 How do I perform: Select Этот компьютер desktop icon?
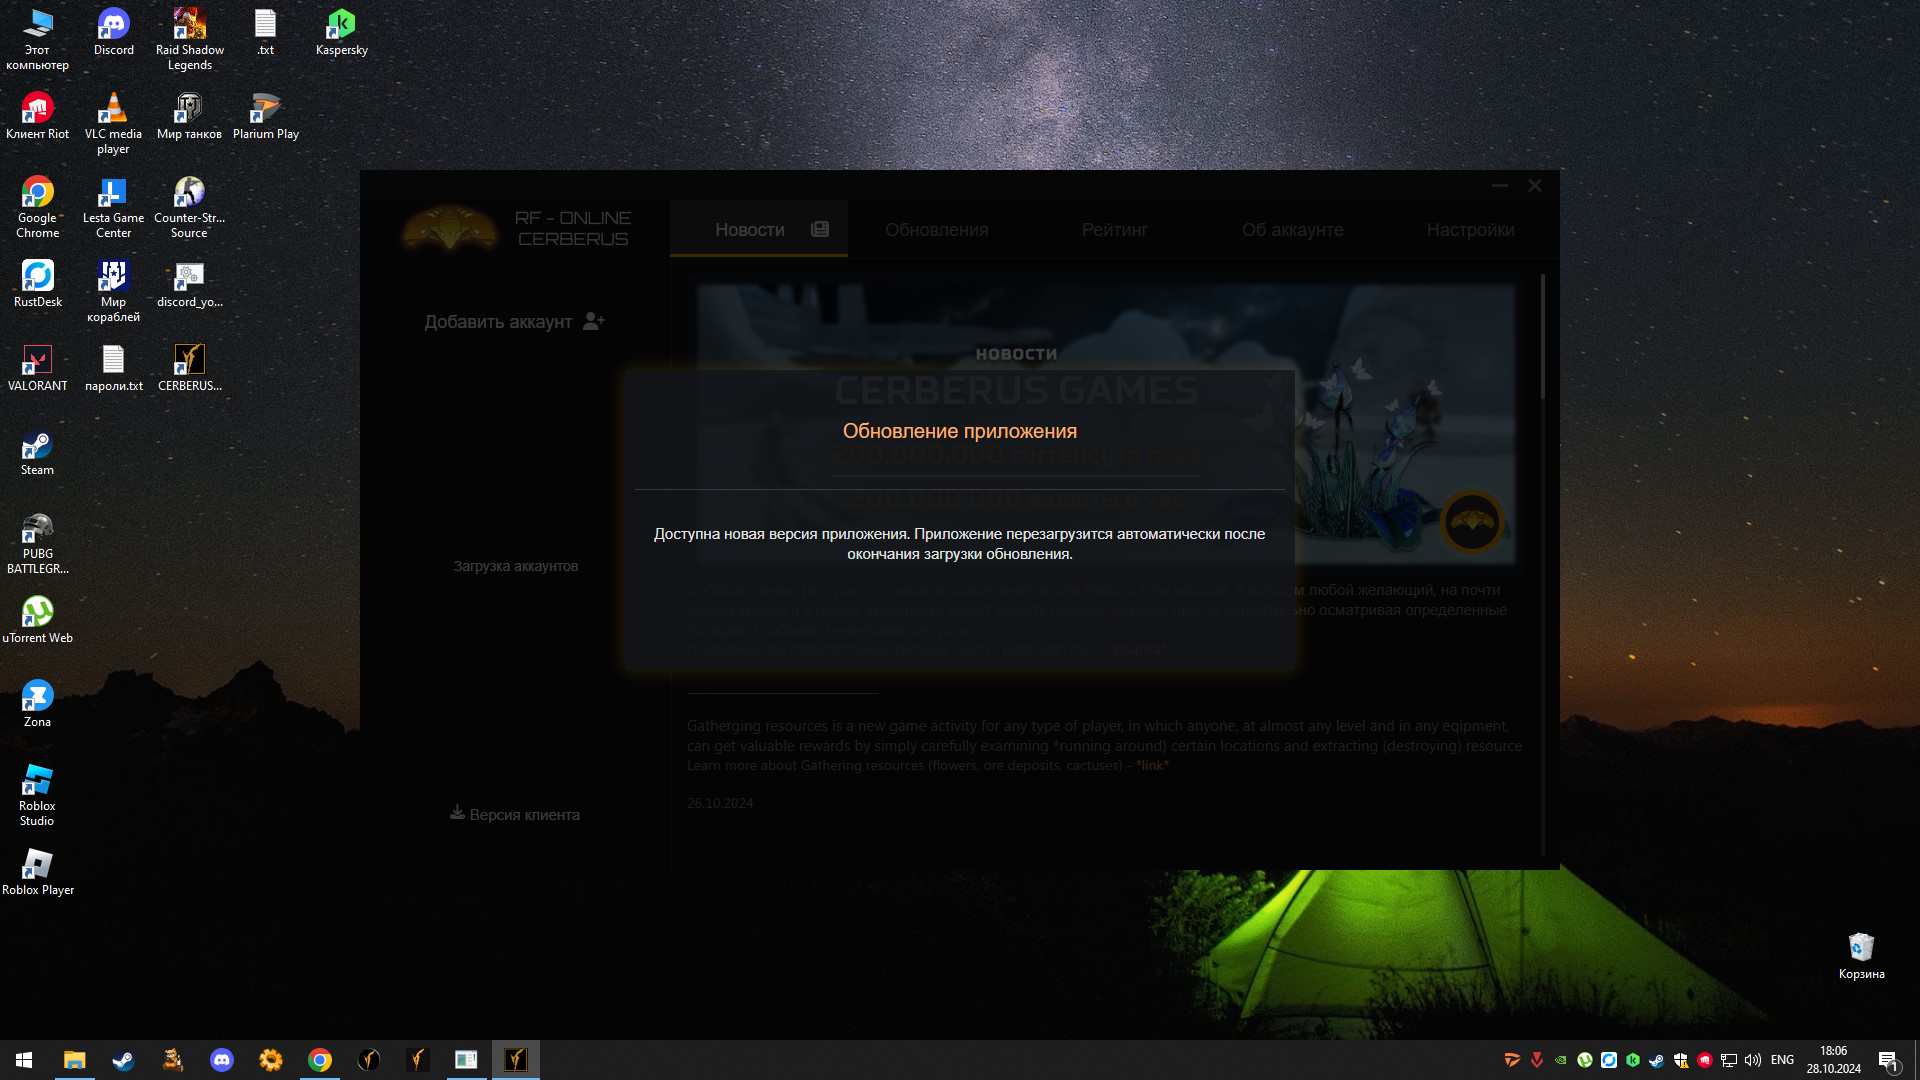click(37, 40)
